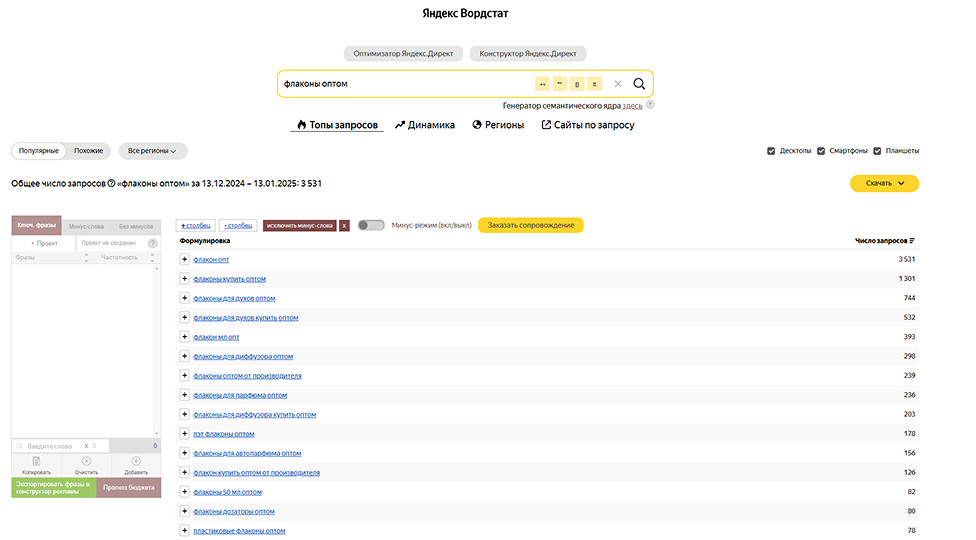This screenshot has height=540, width=976.
Task: Switch to Регионы tab
Action: [498, 125]
